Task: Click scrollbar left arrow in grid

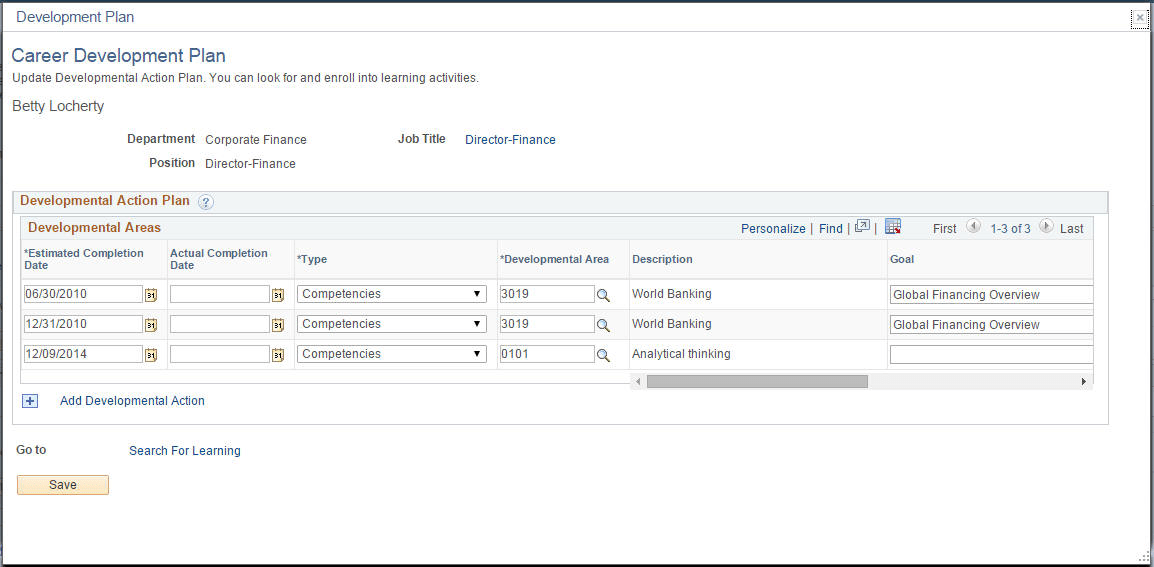Action: pos(638,381)
